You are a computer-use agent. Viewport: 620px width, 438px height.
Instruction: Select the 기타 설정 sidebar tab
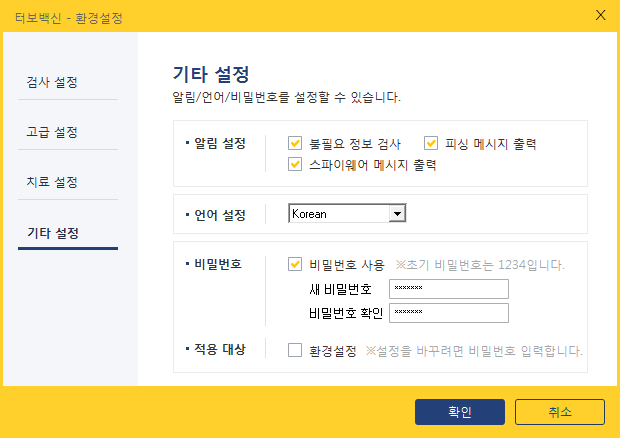pos(52,233)
